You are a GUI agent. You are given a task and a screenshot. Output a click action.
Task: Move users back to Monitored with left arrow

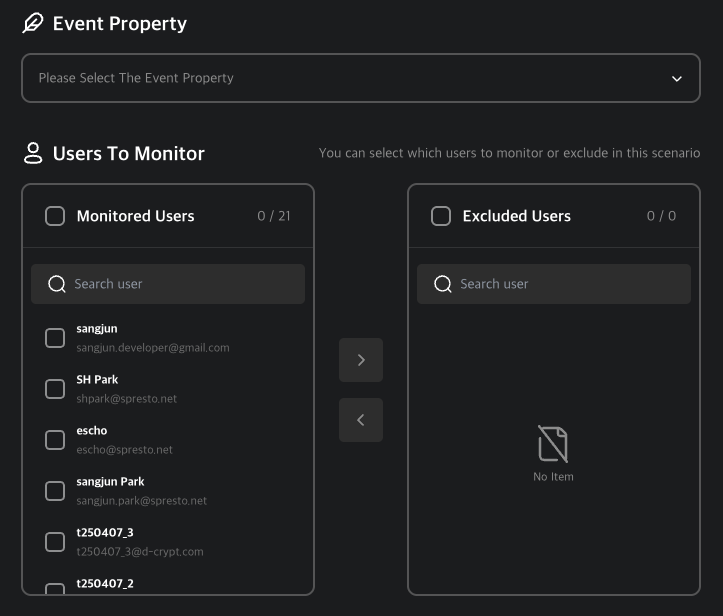361,420
